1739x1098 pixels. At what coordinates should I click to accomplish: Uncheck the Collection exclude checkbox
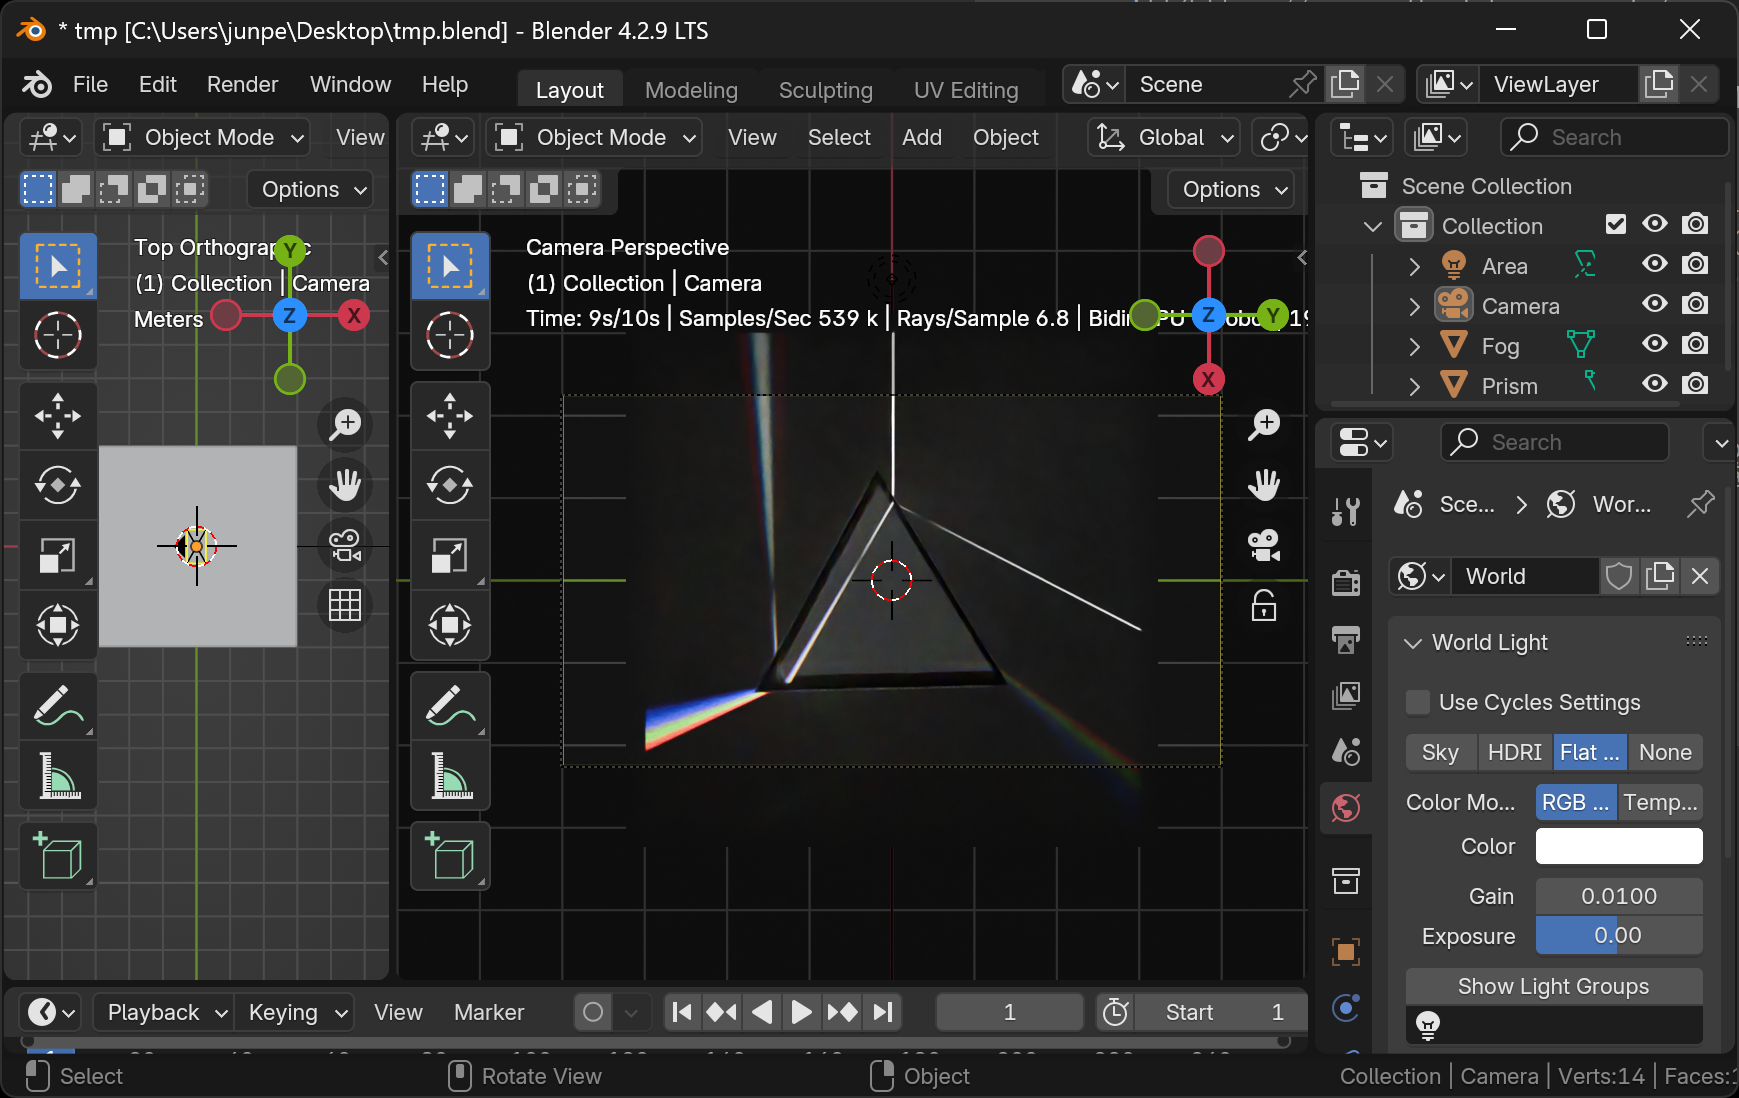click(1615, 224)
